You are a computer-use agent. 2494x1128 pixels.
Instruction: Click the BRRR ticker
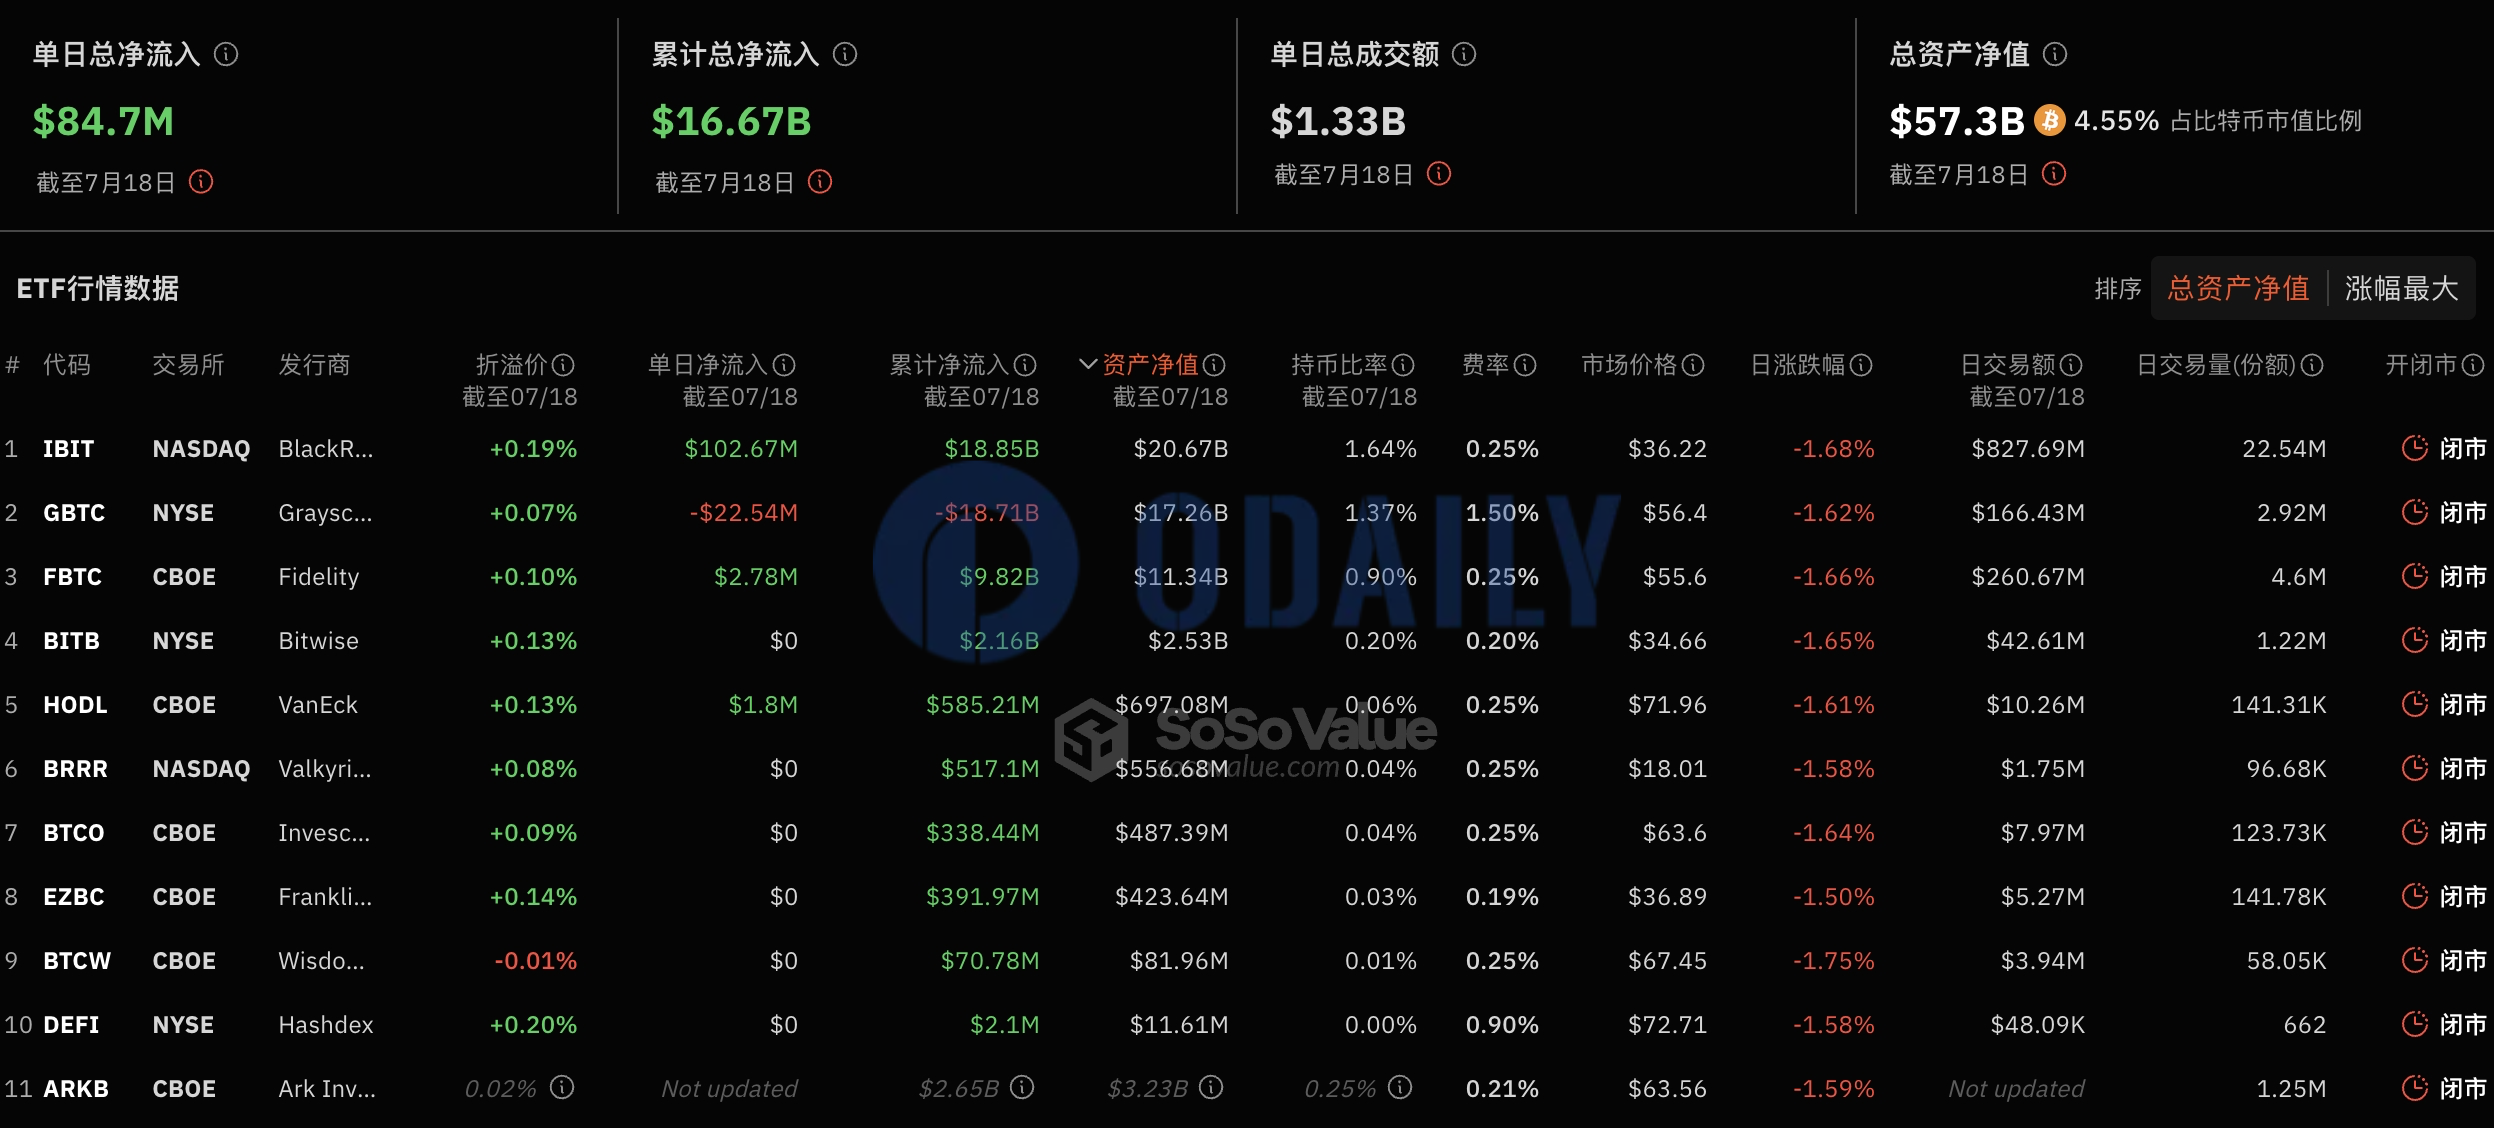(x=75, y=769)
